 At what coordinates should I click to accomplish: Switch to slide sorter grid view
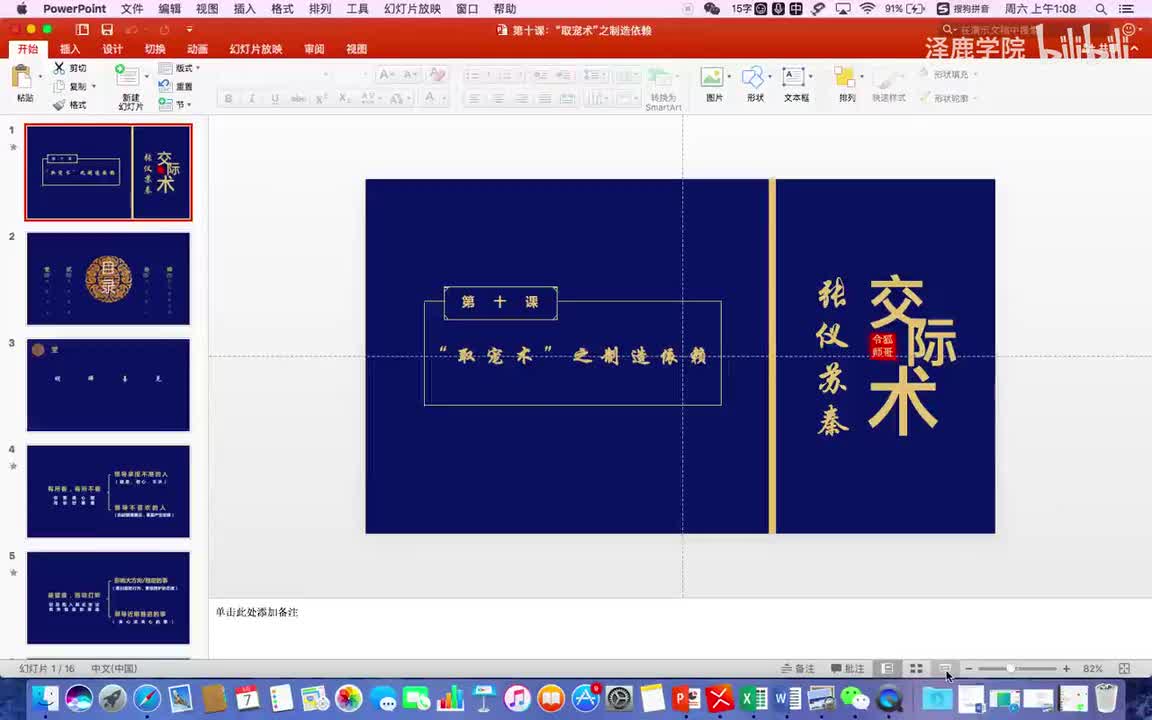tap(916, 669)
